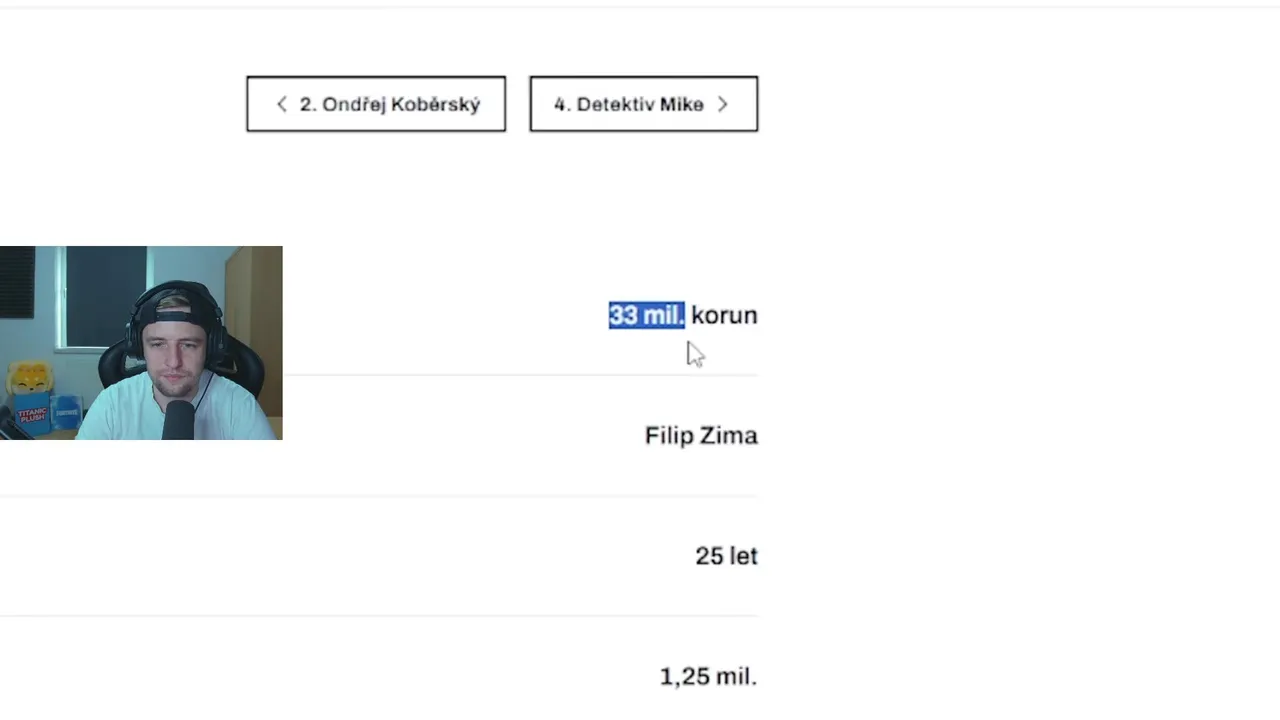
Task: Click the highlighted 33 mil. text
Action: (646, 315)
